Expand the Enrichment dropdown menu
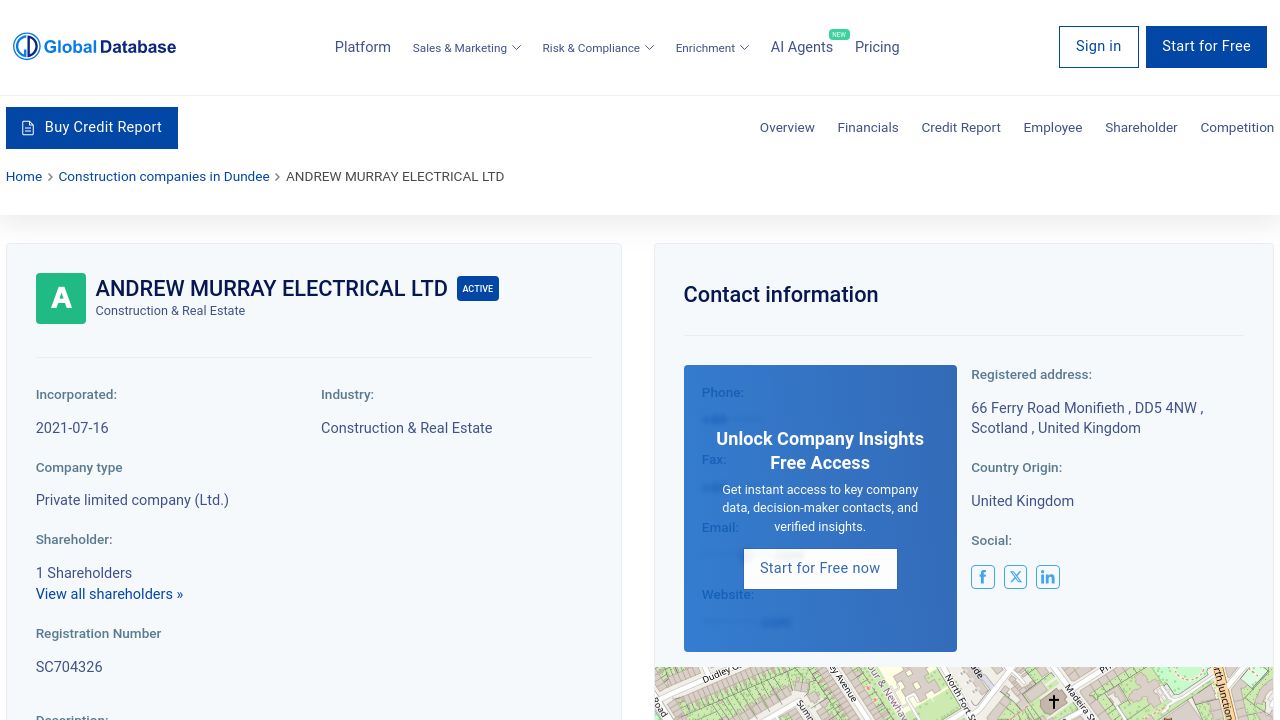Image resolution: width=1280 pixels, height=720 pixels. 712,48
